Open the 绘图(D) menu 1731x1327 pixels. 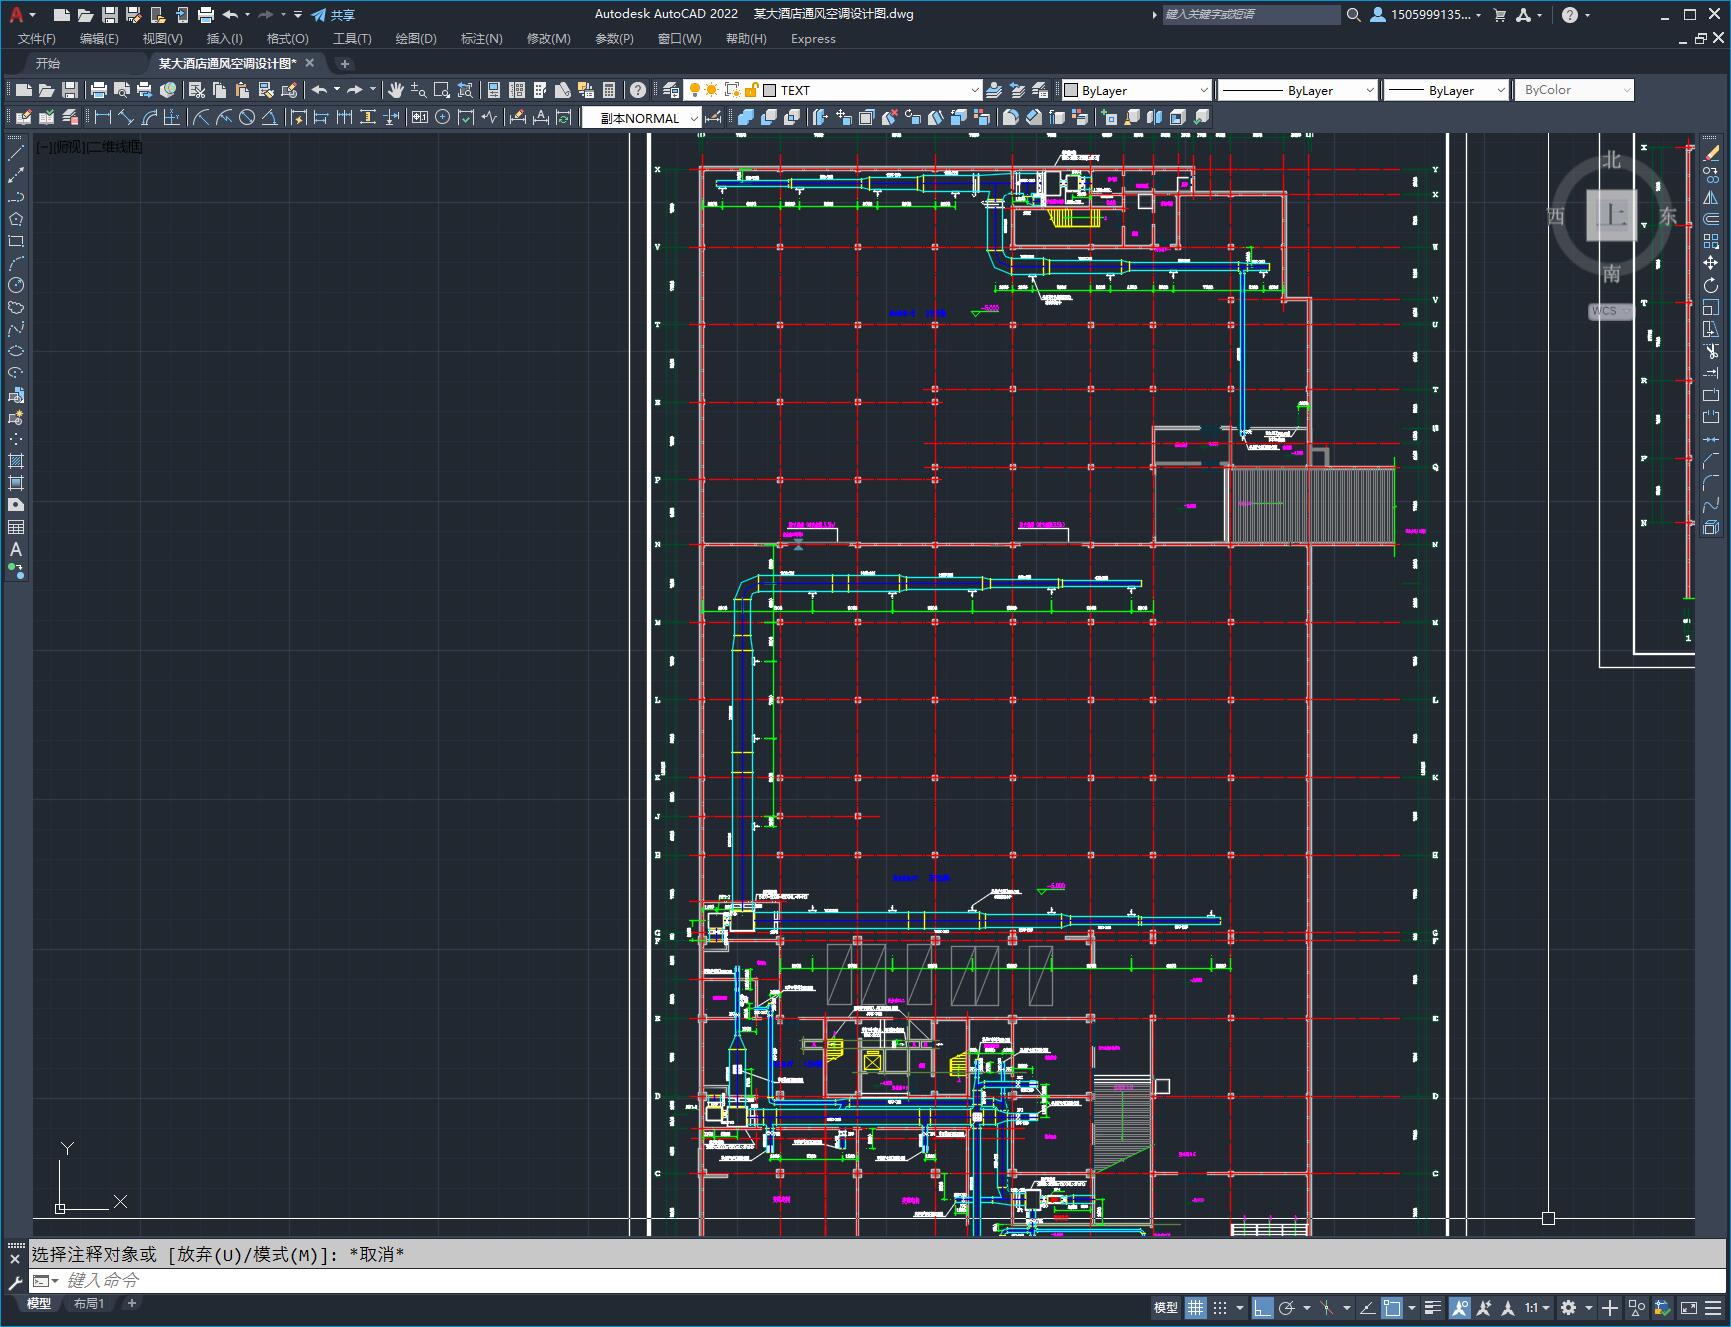416,39
